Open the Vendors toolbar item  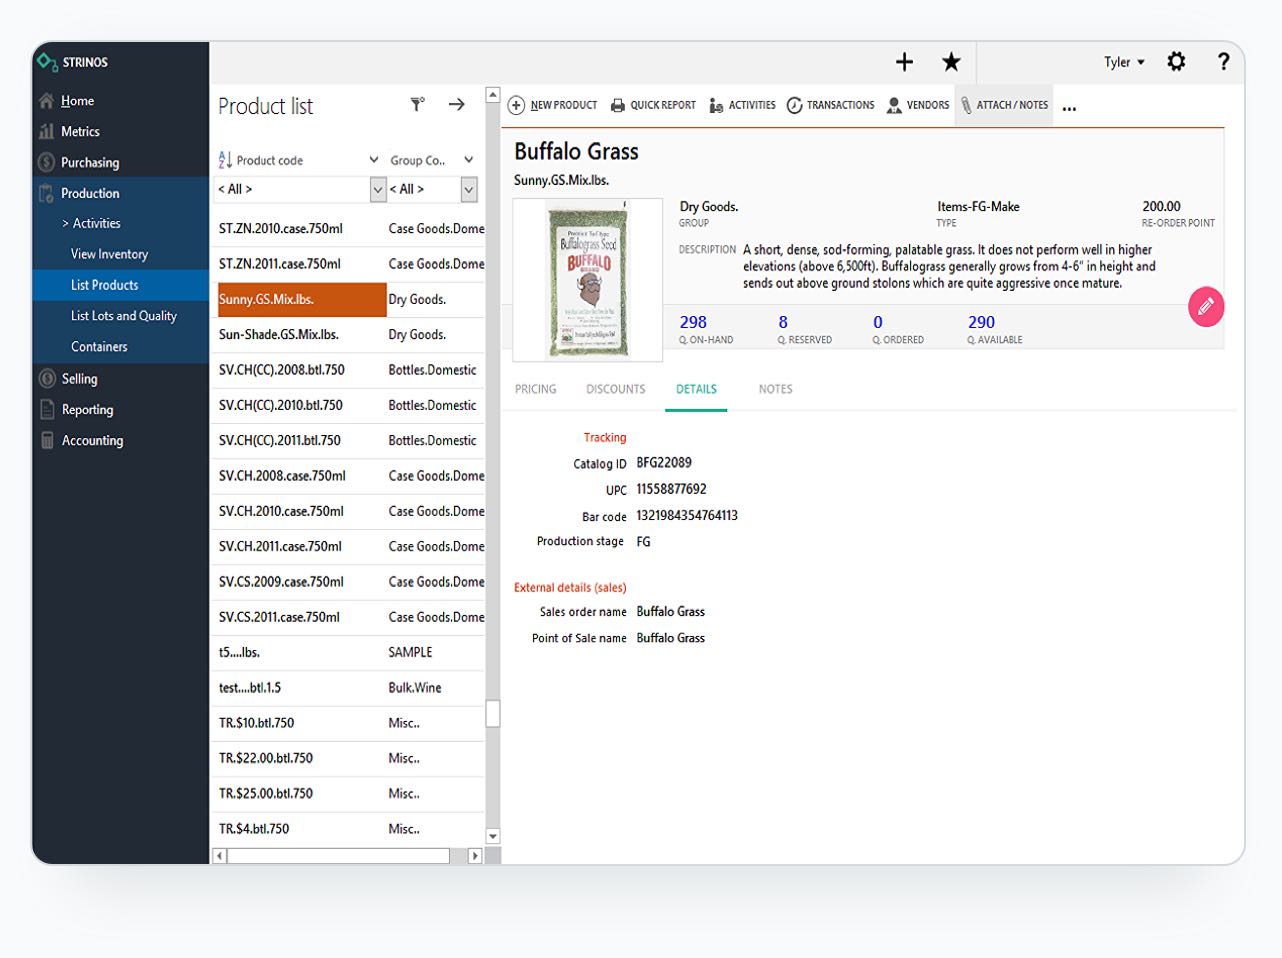(x=917, y=104)
